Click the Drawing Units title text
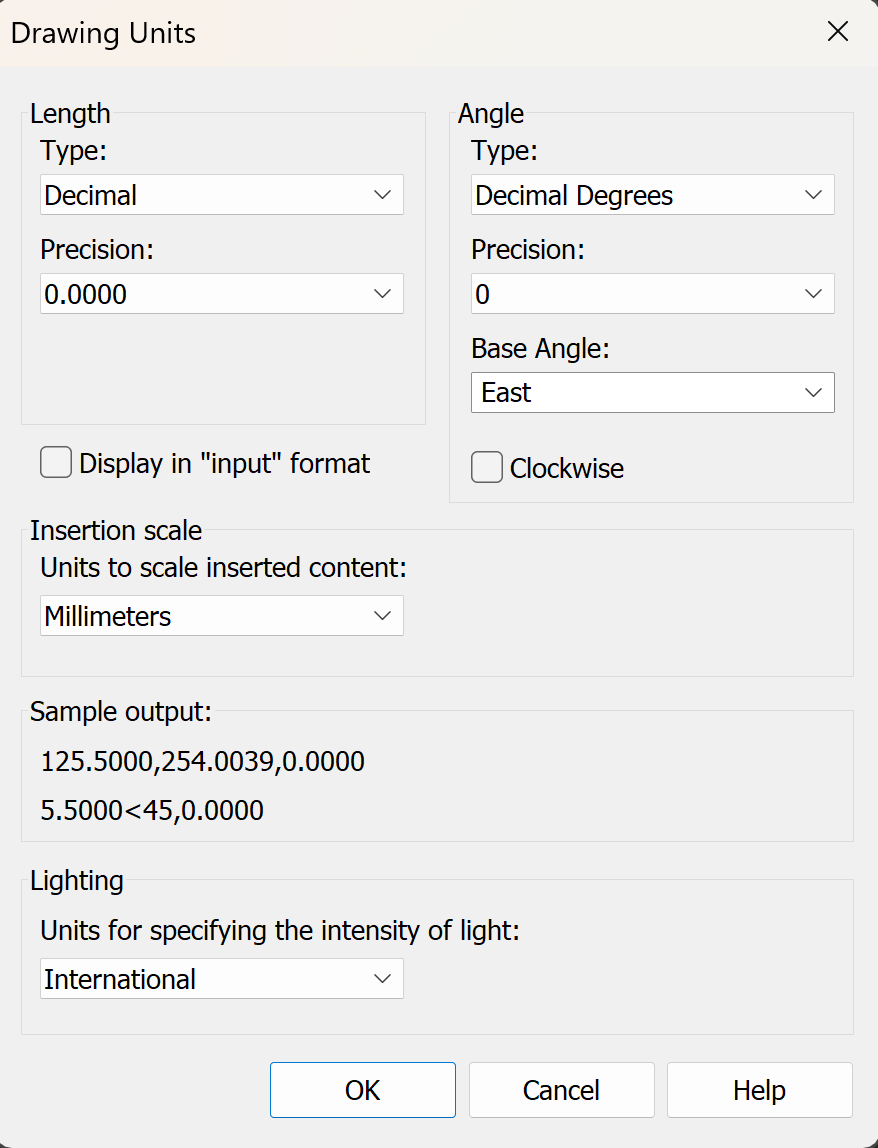The height and width of the screenshot is (1148, 878). (x=103, y=33)
